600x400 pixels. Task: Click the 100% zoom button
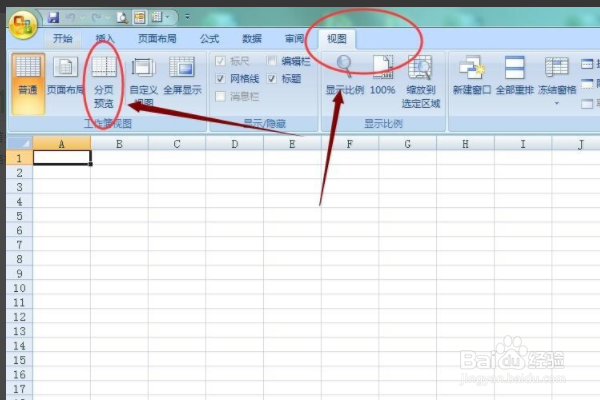coord(382,75)
